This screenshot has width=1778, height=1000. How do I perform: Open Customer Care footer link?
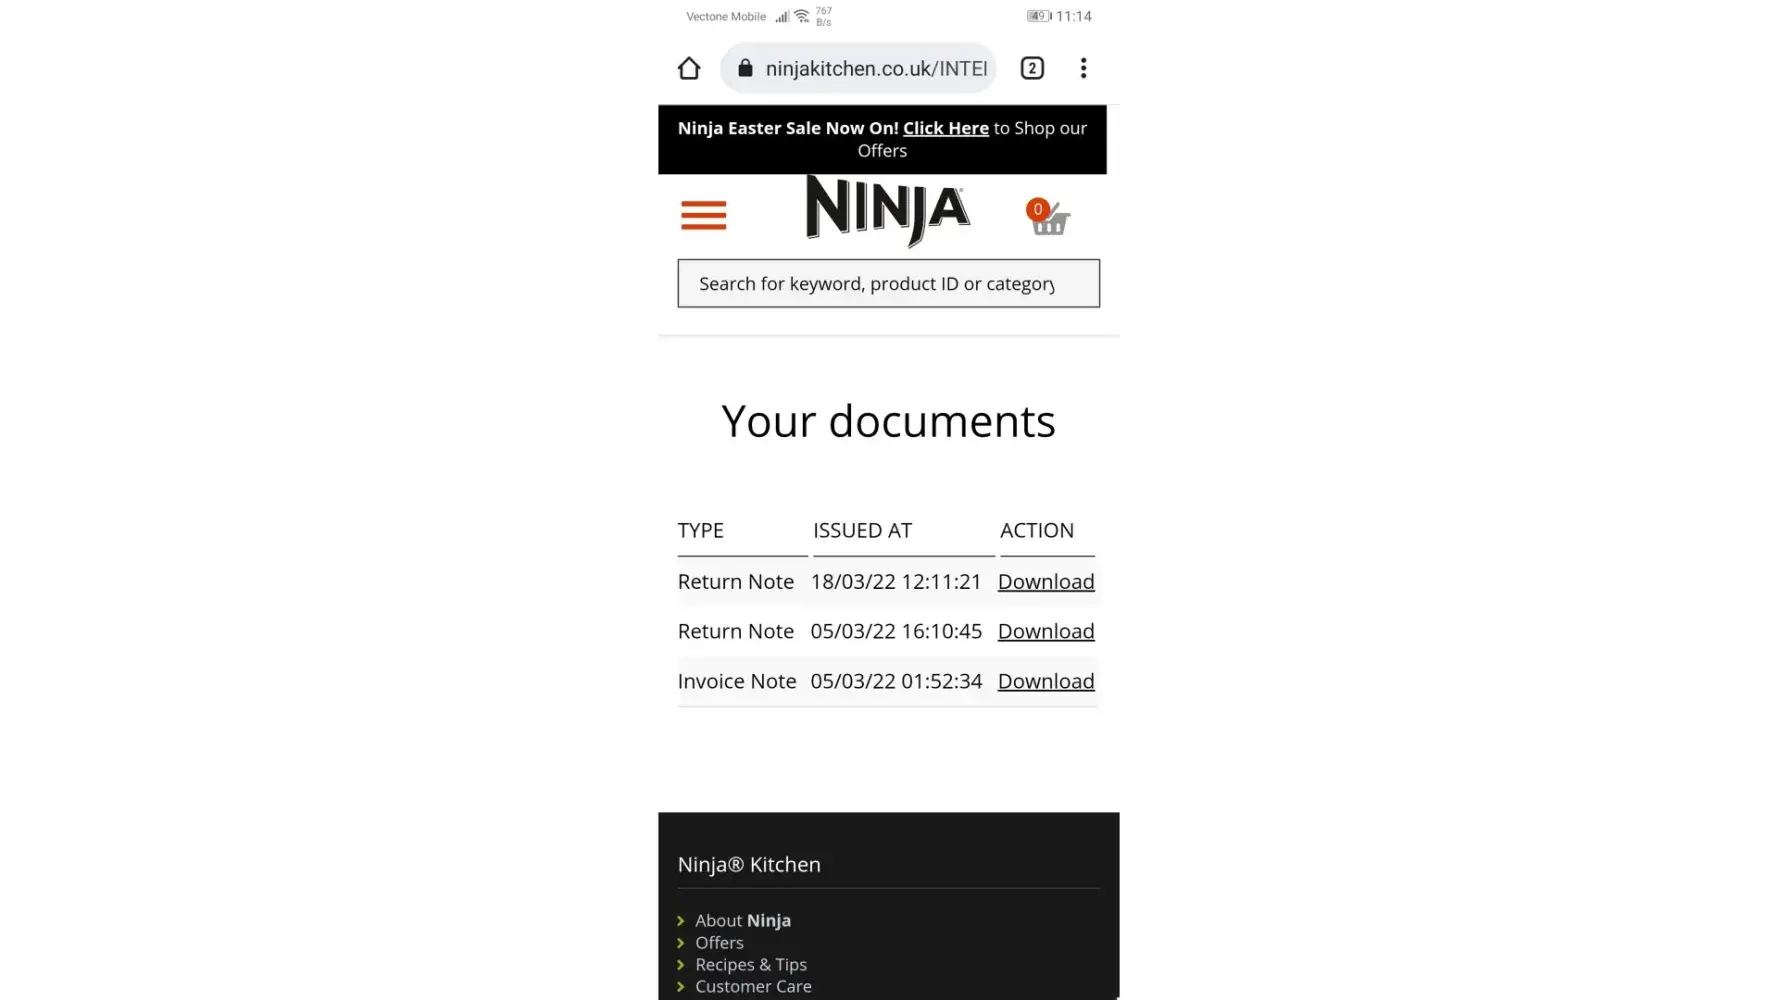pyautogui.click(x=753, y=987)
